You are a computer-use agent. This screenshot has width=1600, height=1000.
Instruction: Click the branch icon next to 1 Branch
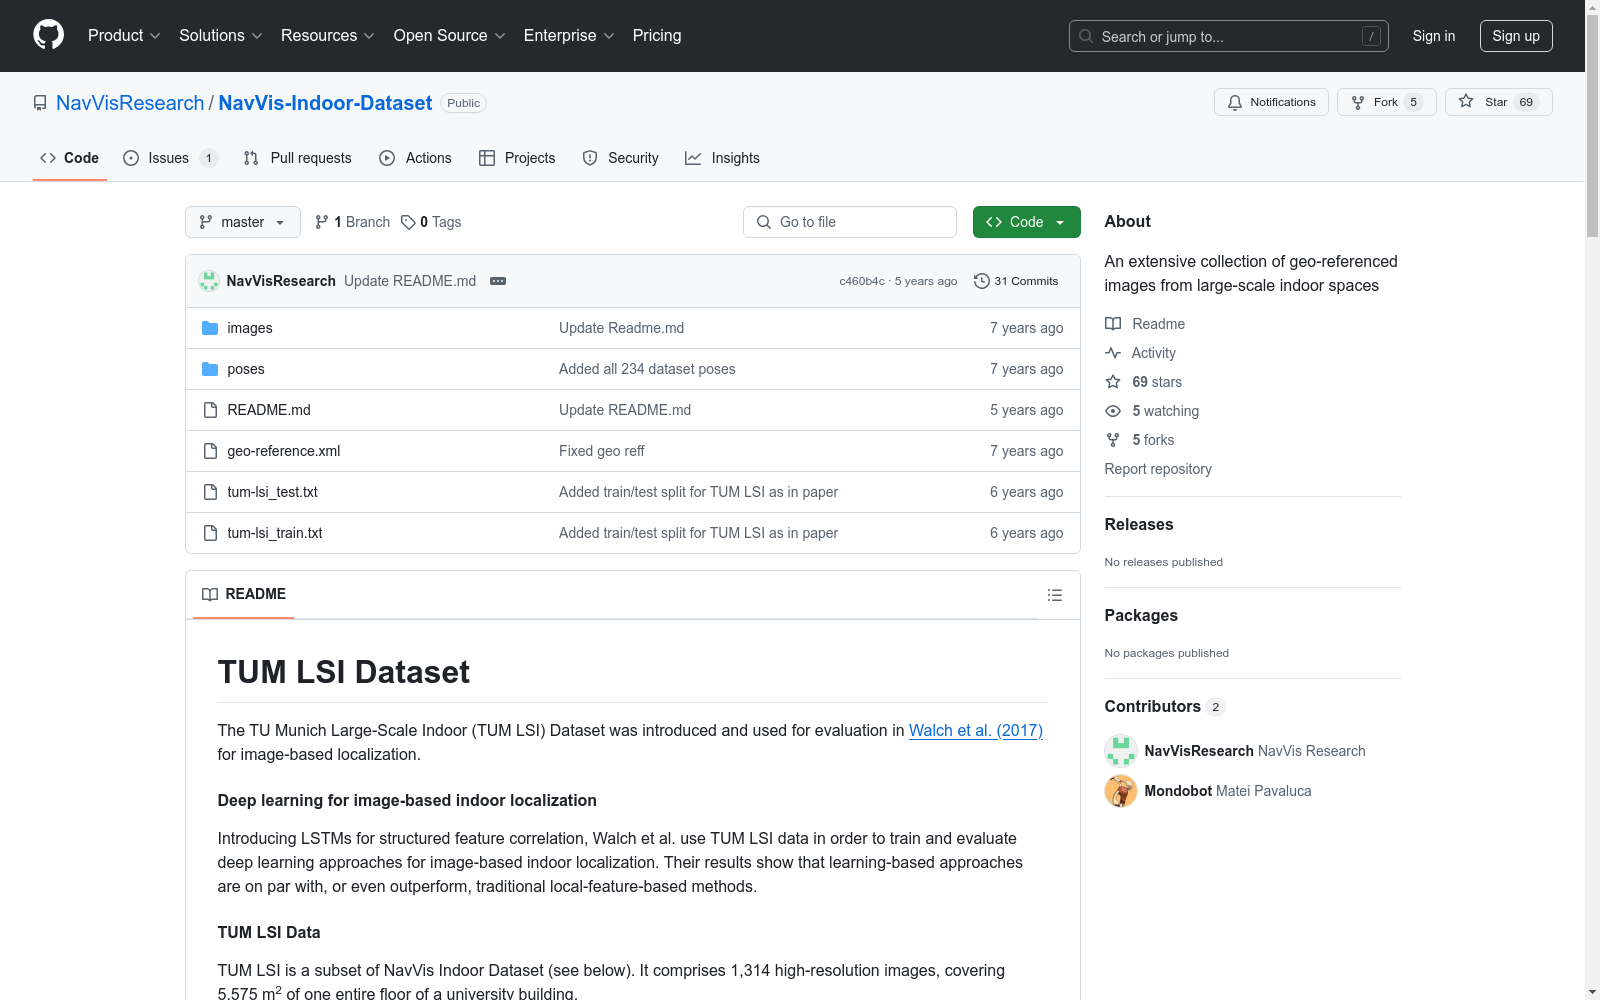point(322,222)
